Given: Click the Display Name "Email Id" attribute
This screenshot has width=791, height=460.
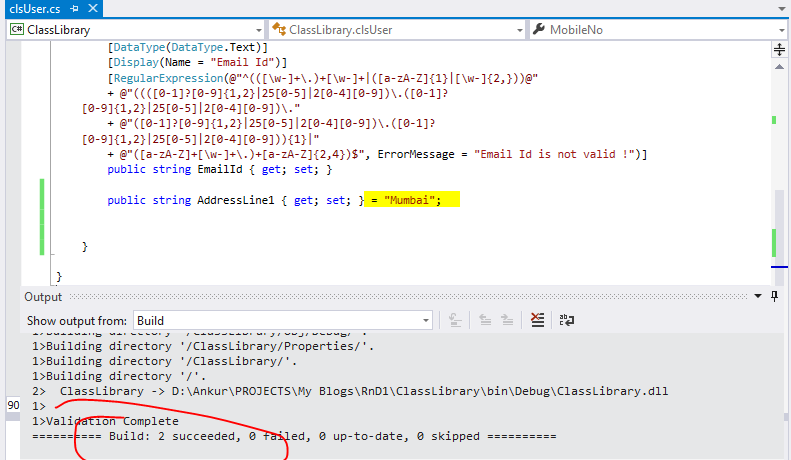Looking at the screenshot, I should (x=197, y=63).
